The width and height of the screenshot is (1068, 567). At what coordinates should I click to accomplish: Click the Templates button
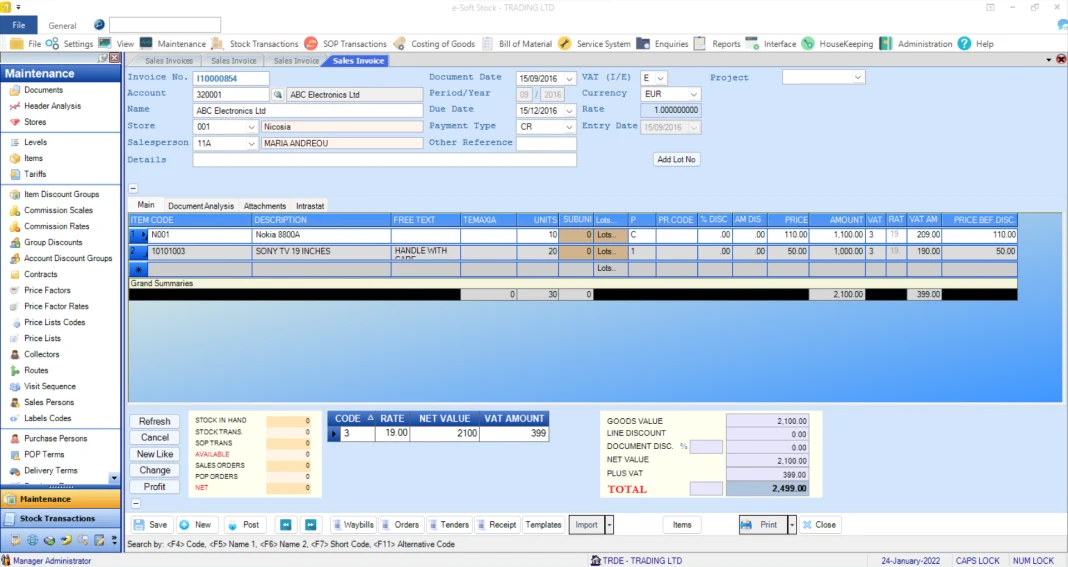543,525
